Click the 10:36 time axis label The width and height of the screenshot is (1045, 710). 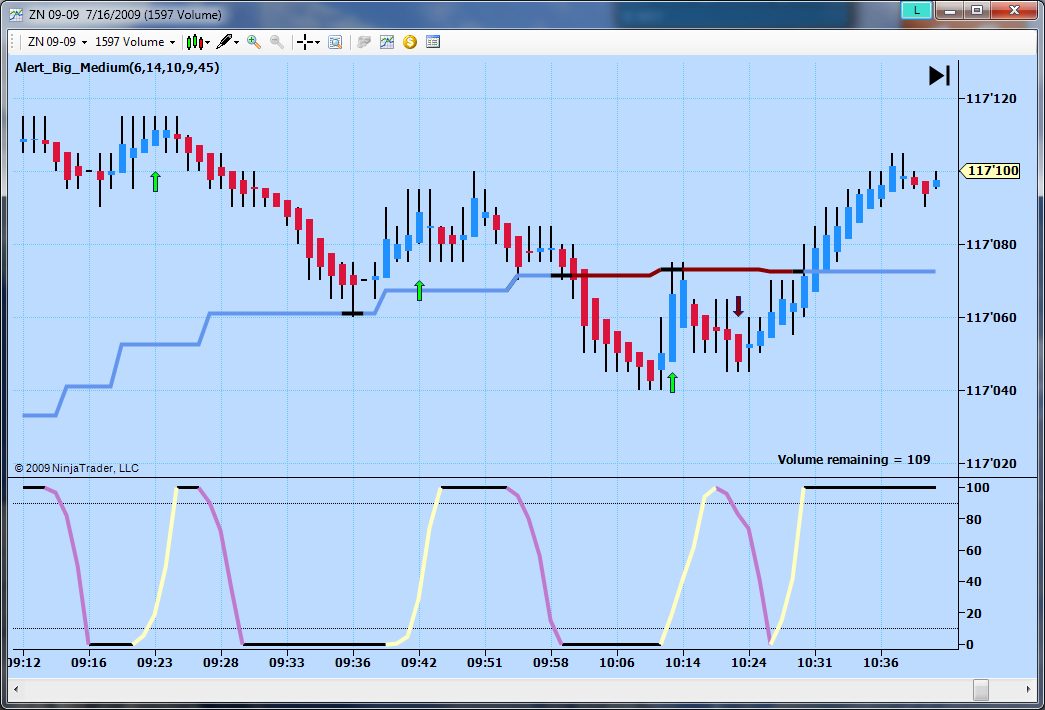tap(880, 663)
